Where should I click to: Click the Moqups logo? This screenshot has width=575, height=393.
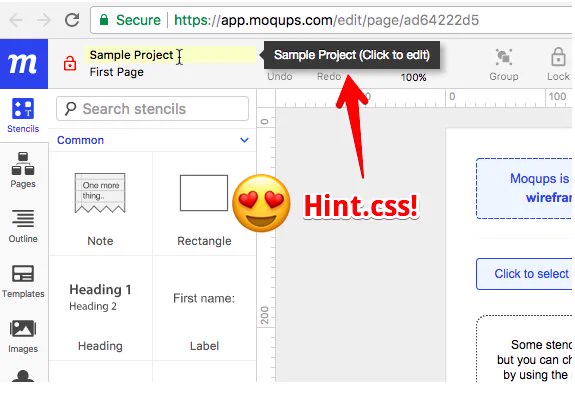pos(23,64)
